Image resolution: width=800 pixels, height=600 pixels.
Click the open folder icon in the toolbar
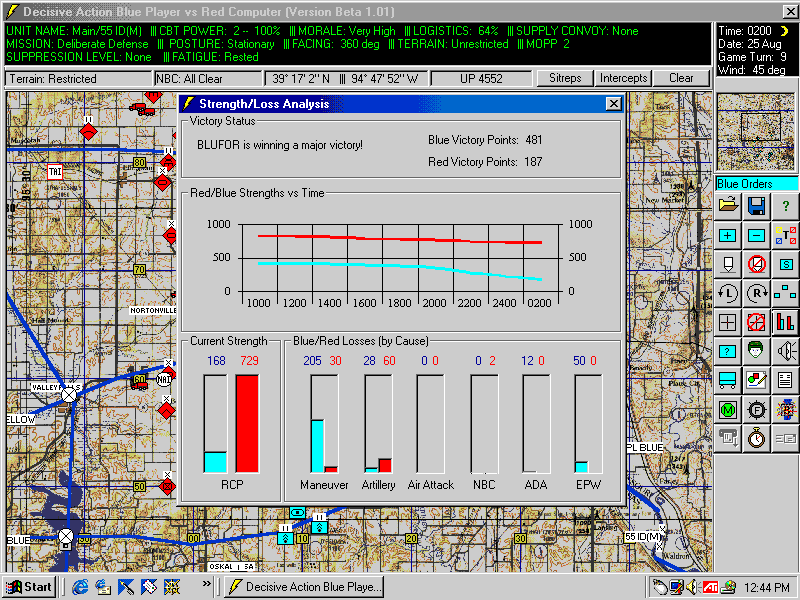728,207
